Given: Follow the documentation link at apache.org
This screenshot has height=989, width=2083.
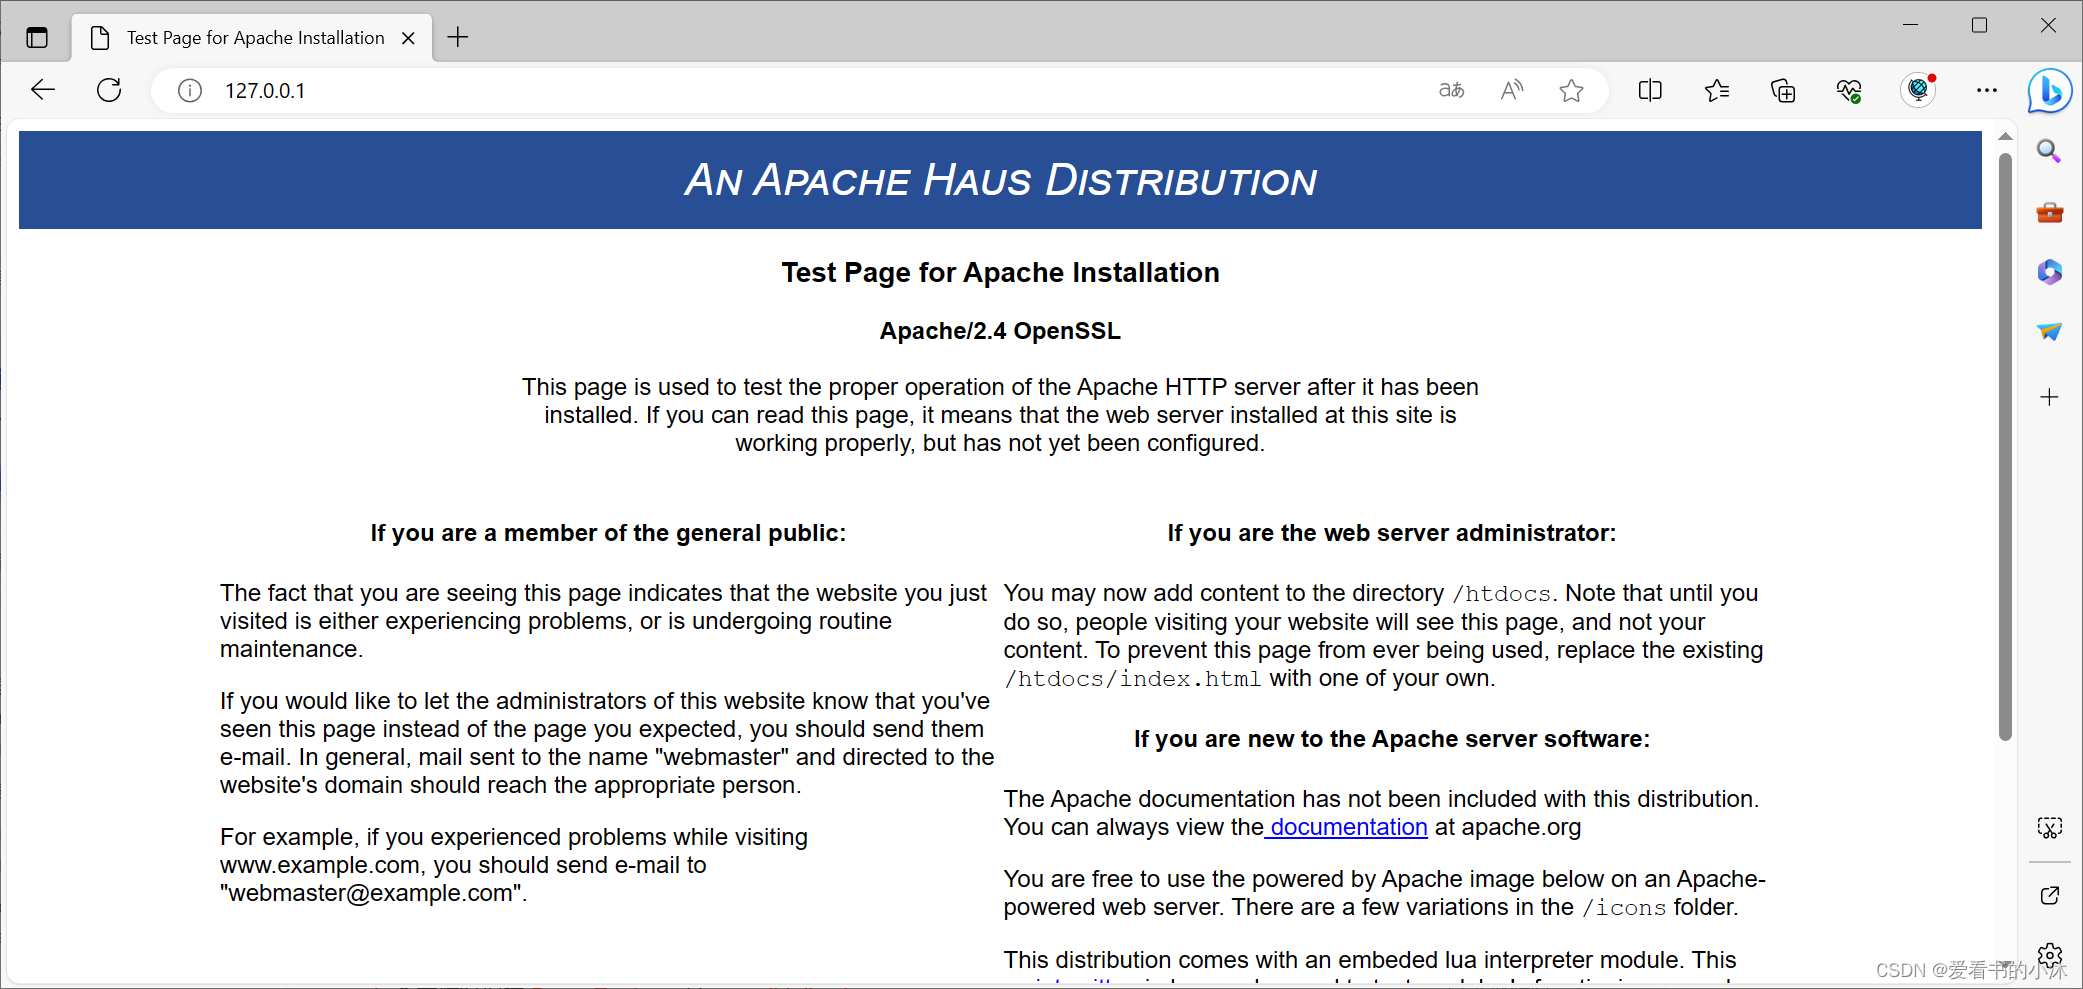Looking at the screenshot, I should (1347, 827).
